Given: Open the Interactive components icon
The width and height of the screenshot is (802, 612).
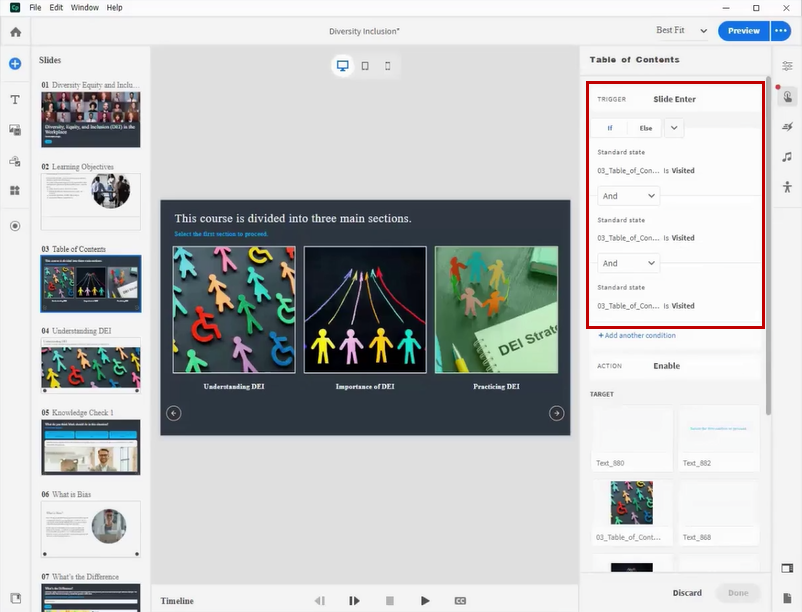Looking at the screenshot, I should (x=15, y=161).
